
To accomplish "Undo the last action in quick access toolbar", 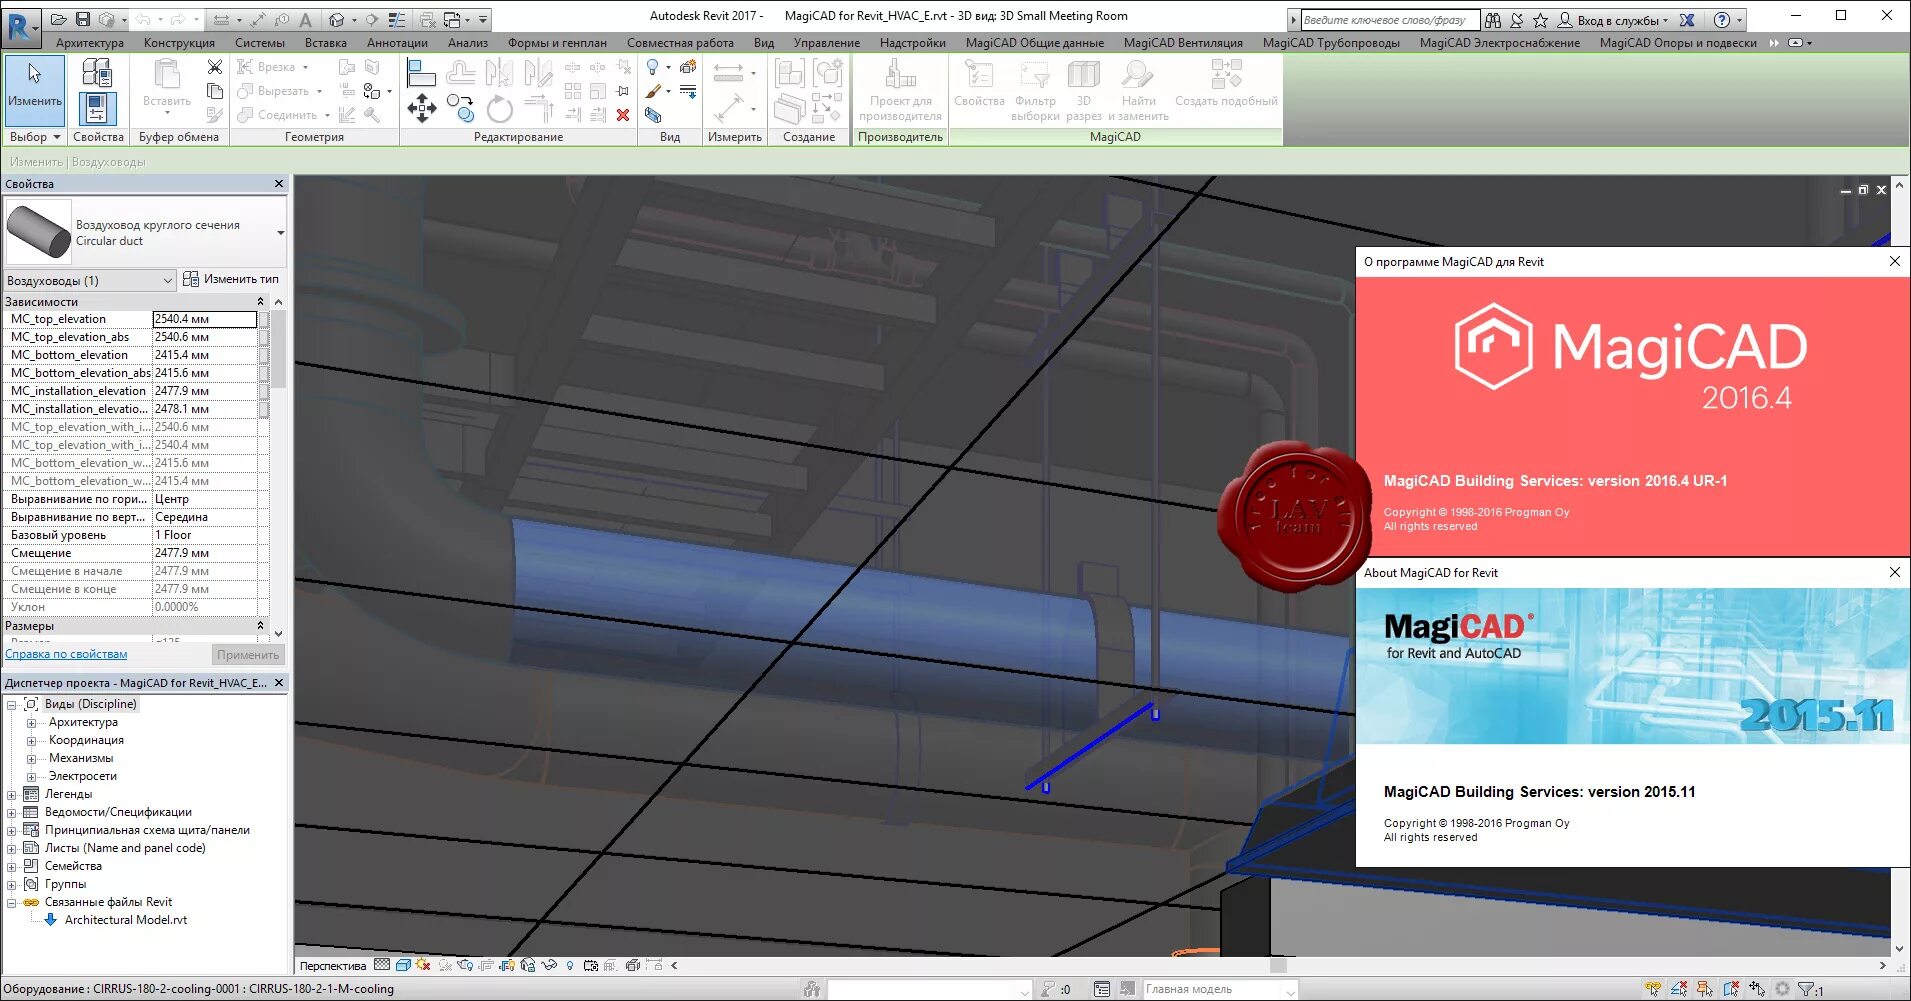I will click(143, 19).
